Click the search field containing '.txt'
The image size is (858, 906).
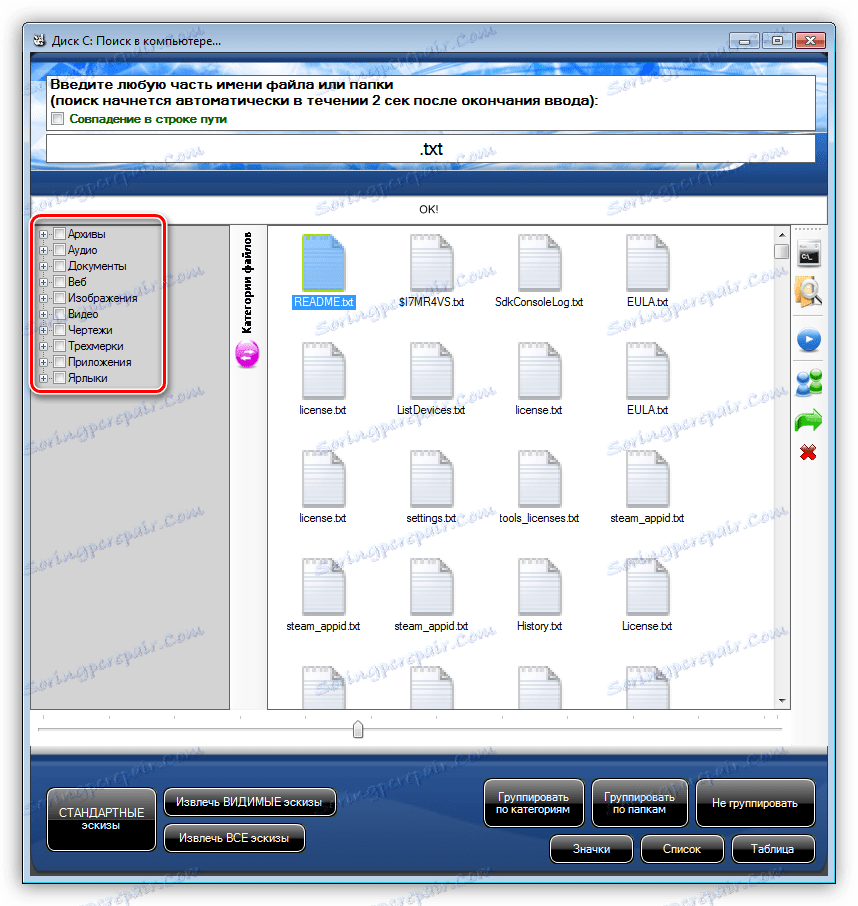pos(430,149)
